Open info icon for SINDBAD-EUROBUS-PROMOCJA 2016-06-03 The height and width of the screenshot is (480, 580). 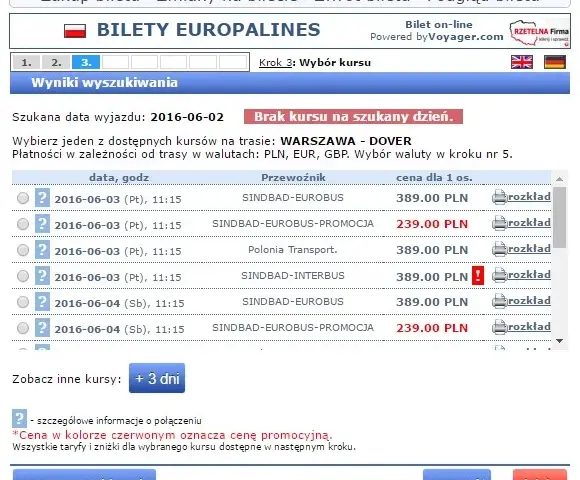point(42,224)
